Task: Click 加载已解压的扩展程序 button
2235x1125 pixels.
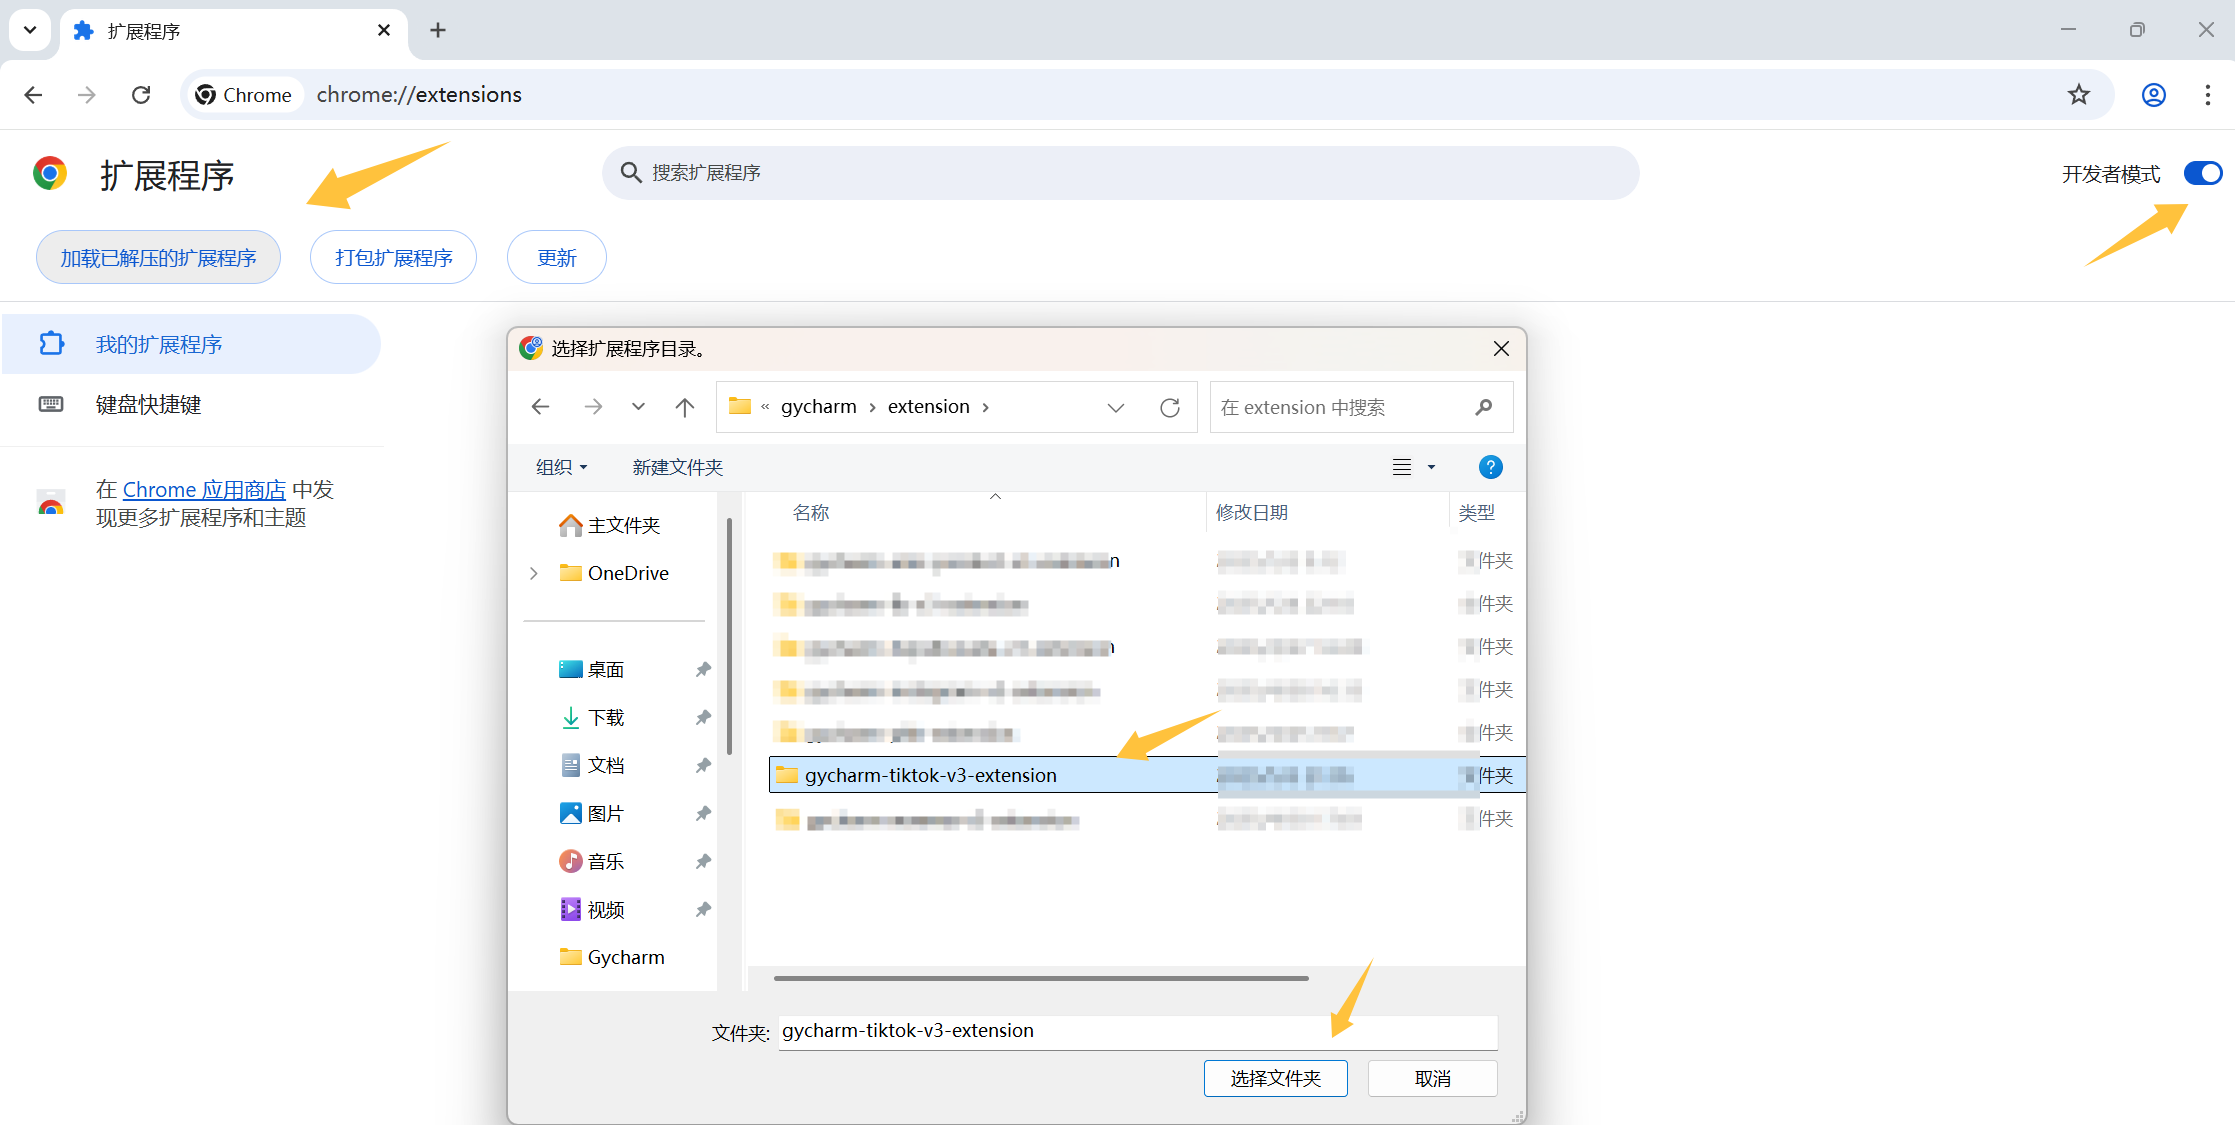Action: [158, 258]
